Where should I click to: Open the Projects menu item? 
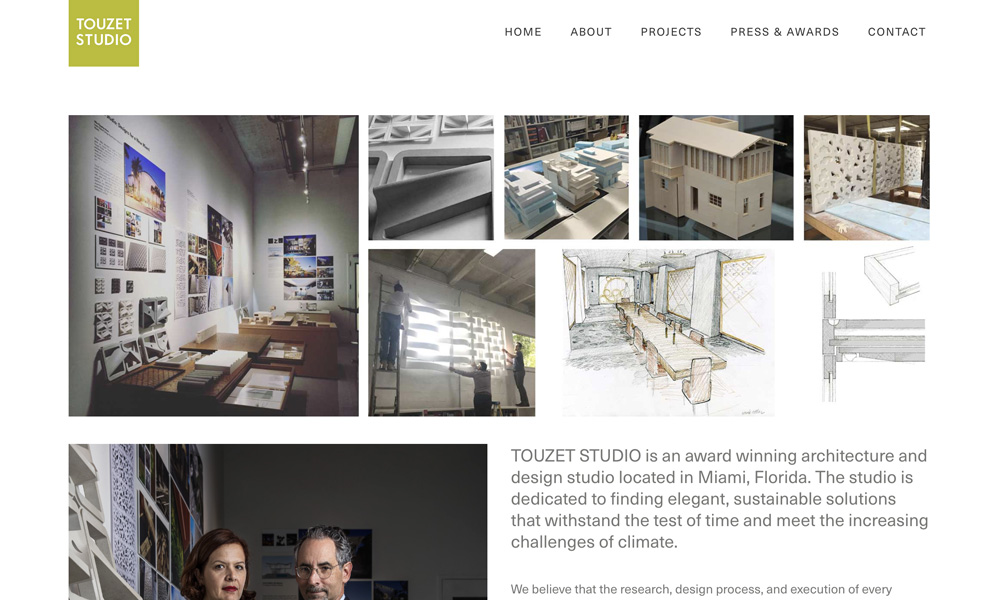[x=671, y=32]
